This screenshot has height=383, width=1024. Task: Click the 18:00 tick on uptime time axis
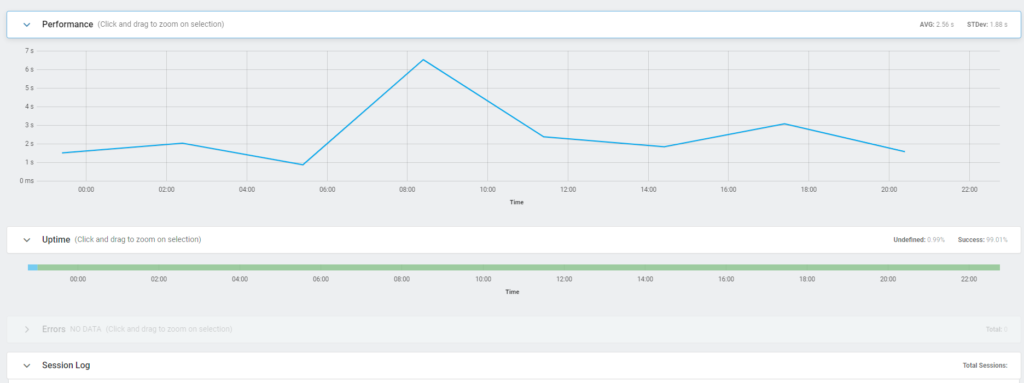coord(807,279)
